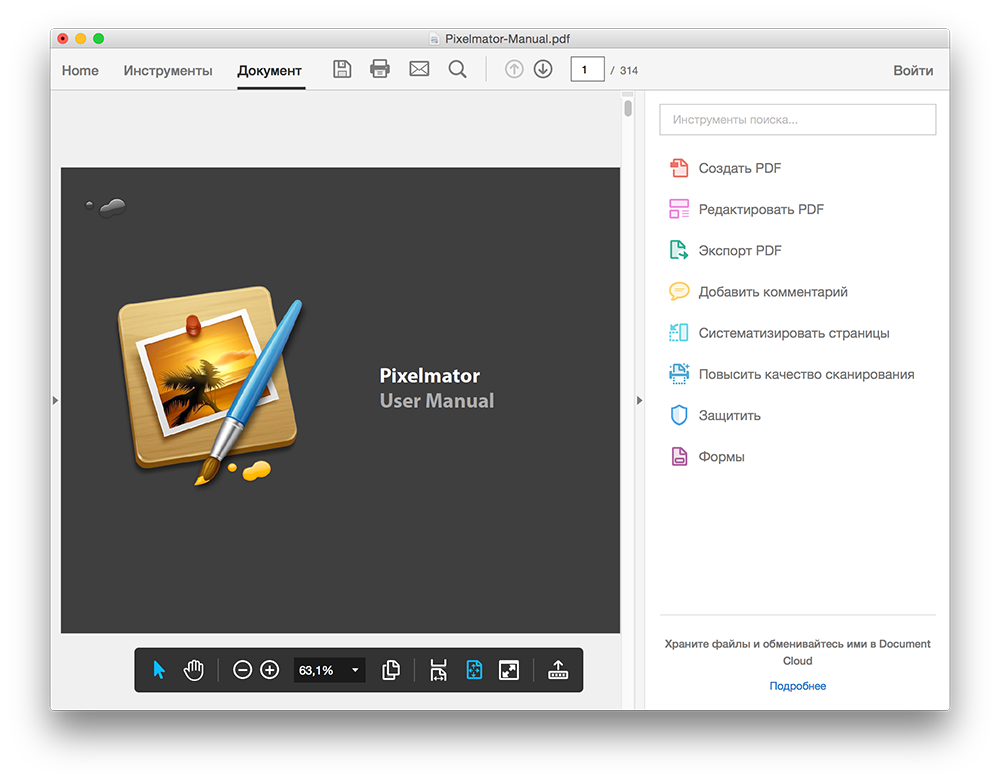Click the Protect shield icon

pyautogui.click(x=679, y=415)
